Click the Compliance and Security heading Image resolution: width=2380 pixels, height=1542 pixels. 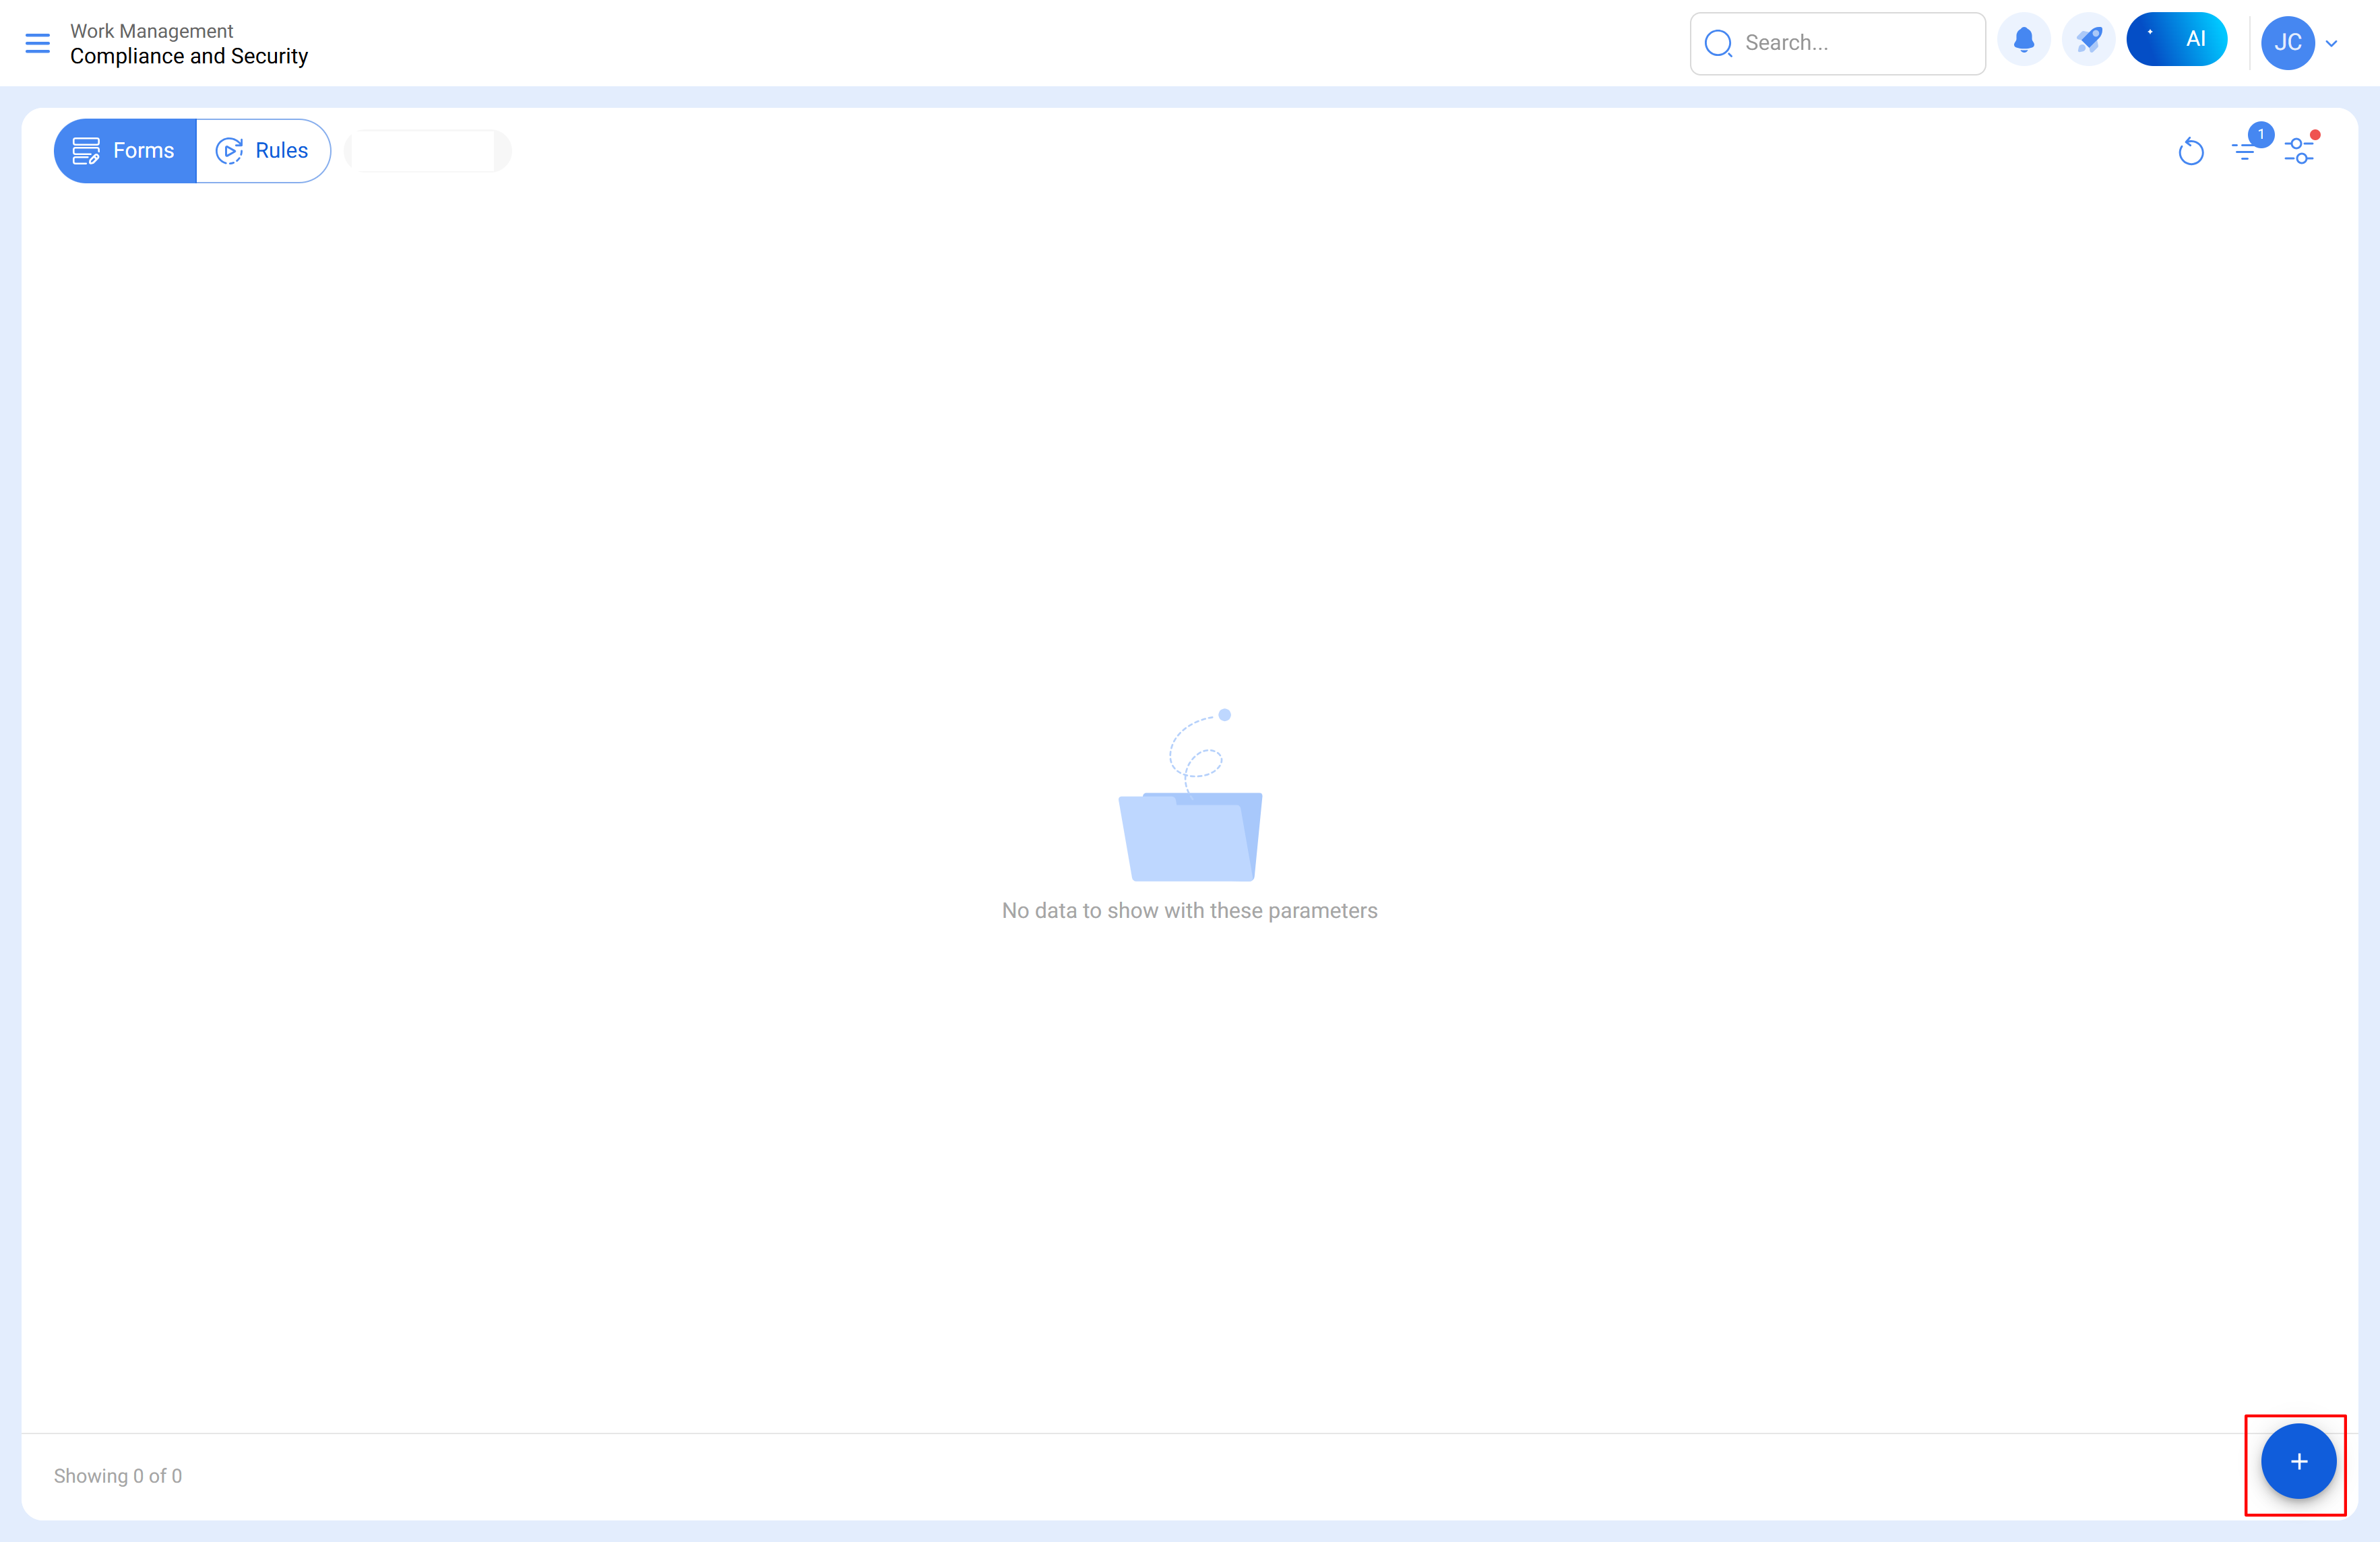[189, 57]
